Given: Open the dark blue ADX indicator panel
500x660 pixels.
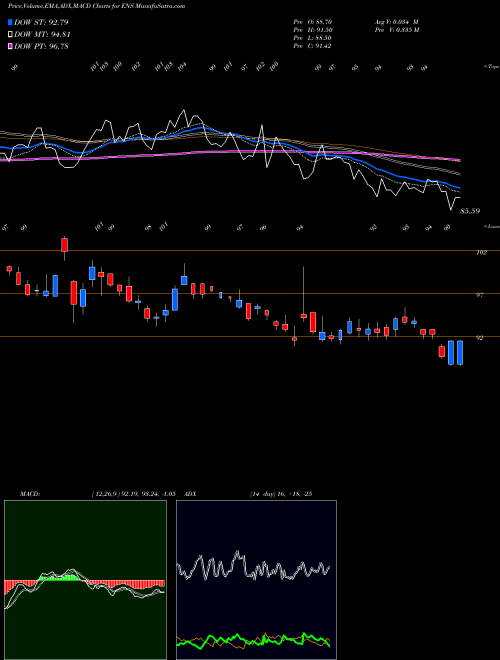Looking at the screenshot, I should 256,580.
